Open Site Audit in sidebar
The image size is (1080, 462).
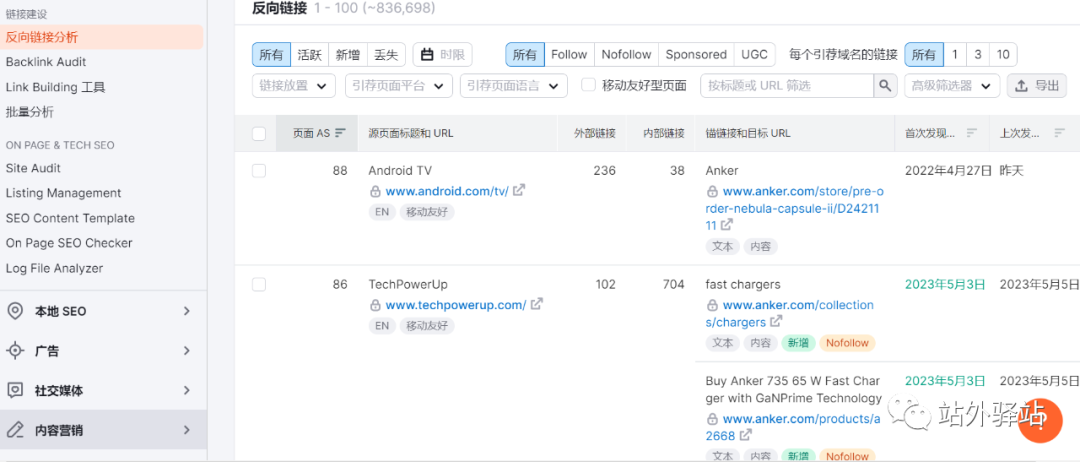[33, 168]
